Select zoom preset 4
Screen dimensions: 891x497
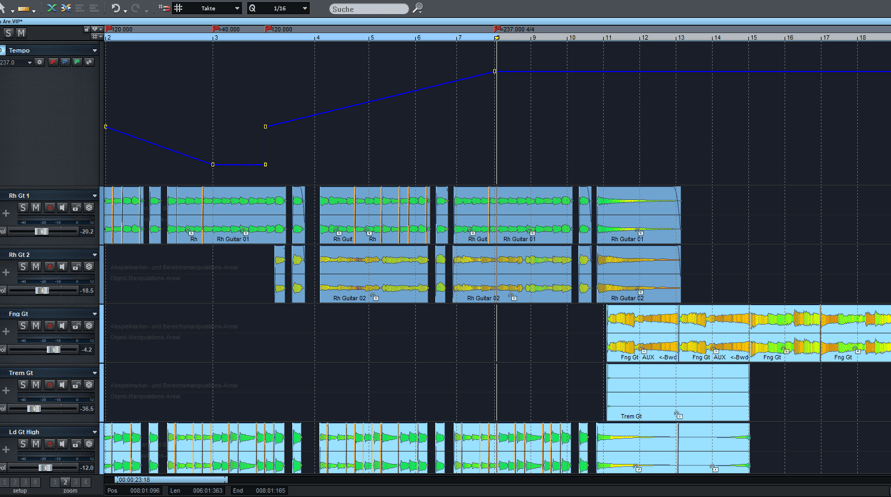click(85, 482)
